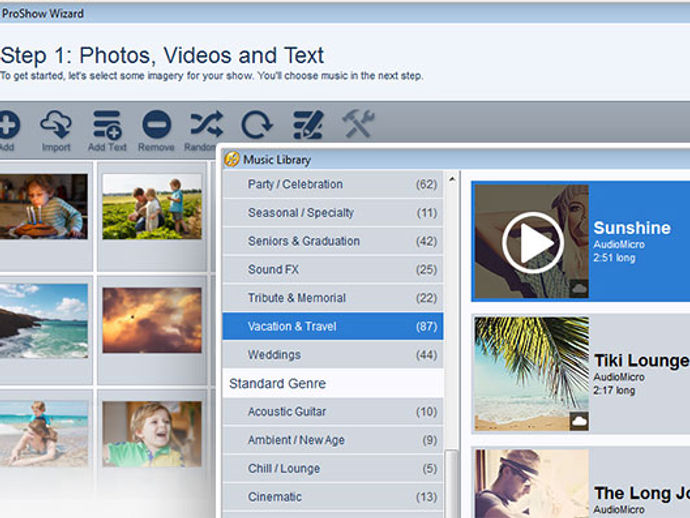The height and width of the screenshot is (518, 690).
Task: Select the Vacation & Travel category
Action: pos(333,326)
